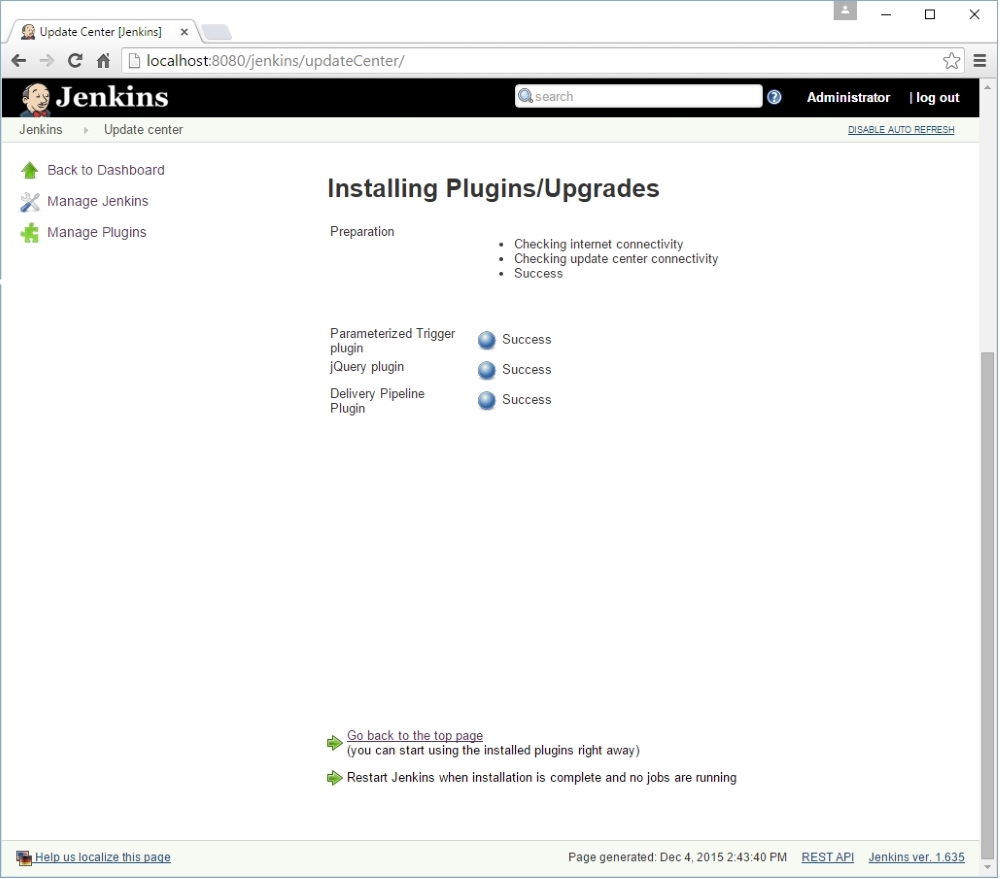
Task: Click the blue status ball for Delivery Pipeline Plugin
Action: 487,400
